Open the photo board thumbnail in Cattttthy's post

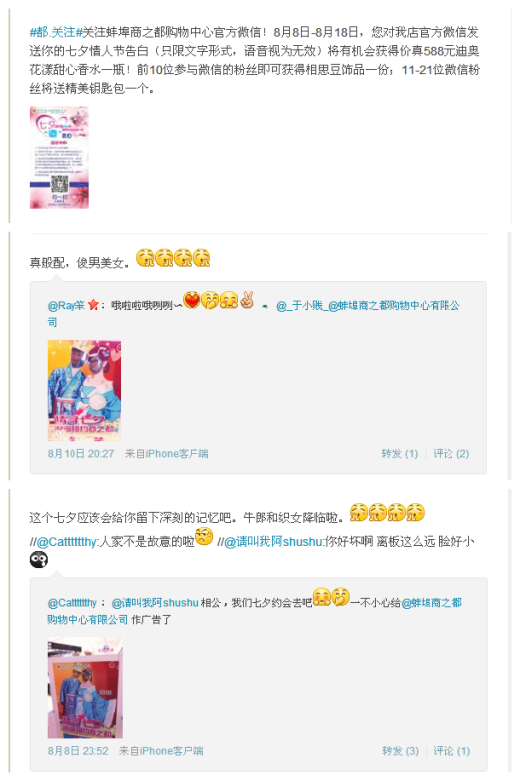pos(85,688)
